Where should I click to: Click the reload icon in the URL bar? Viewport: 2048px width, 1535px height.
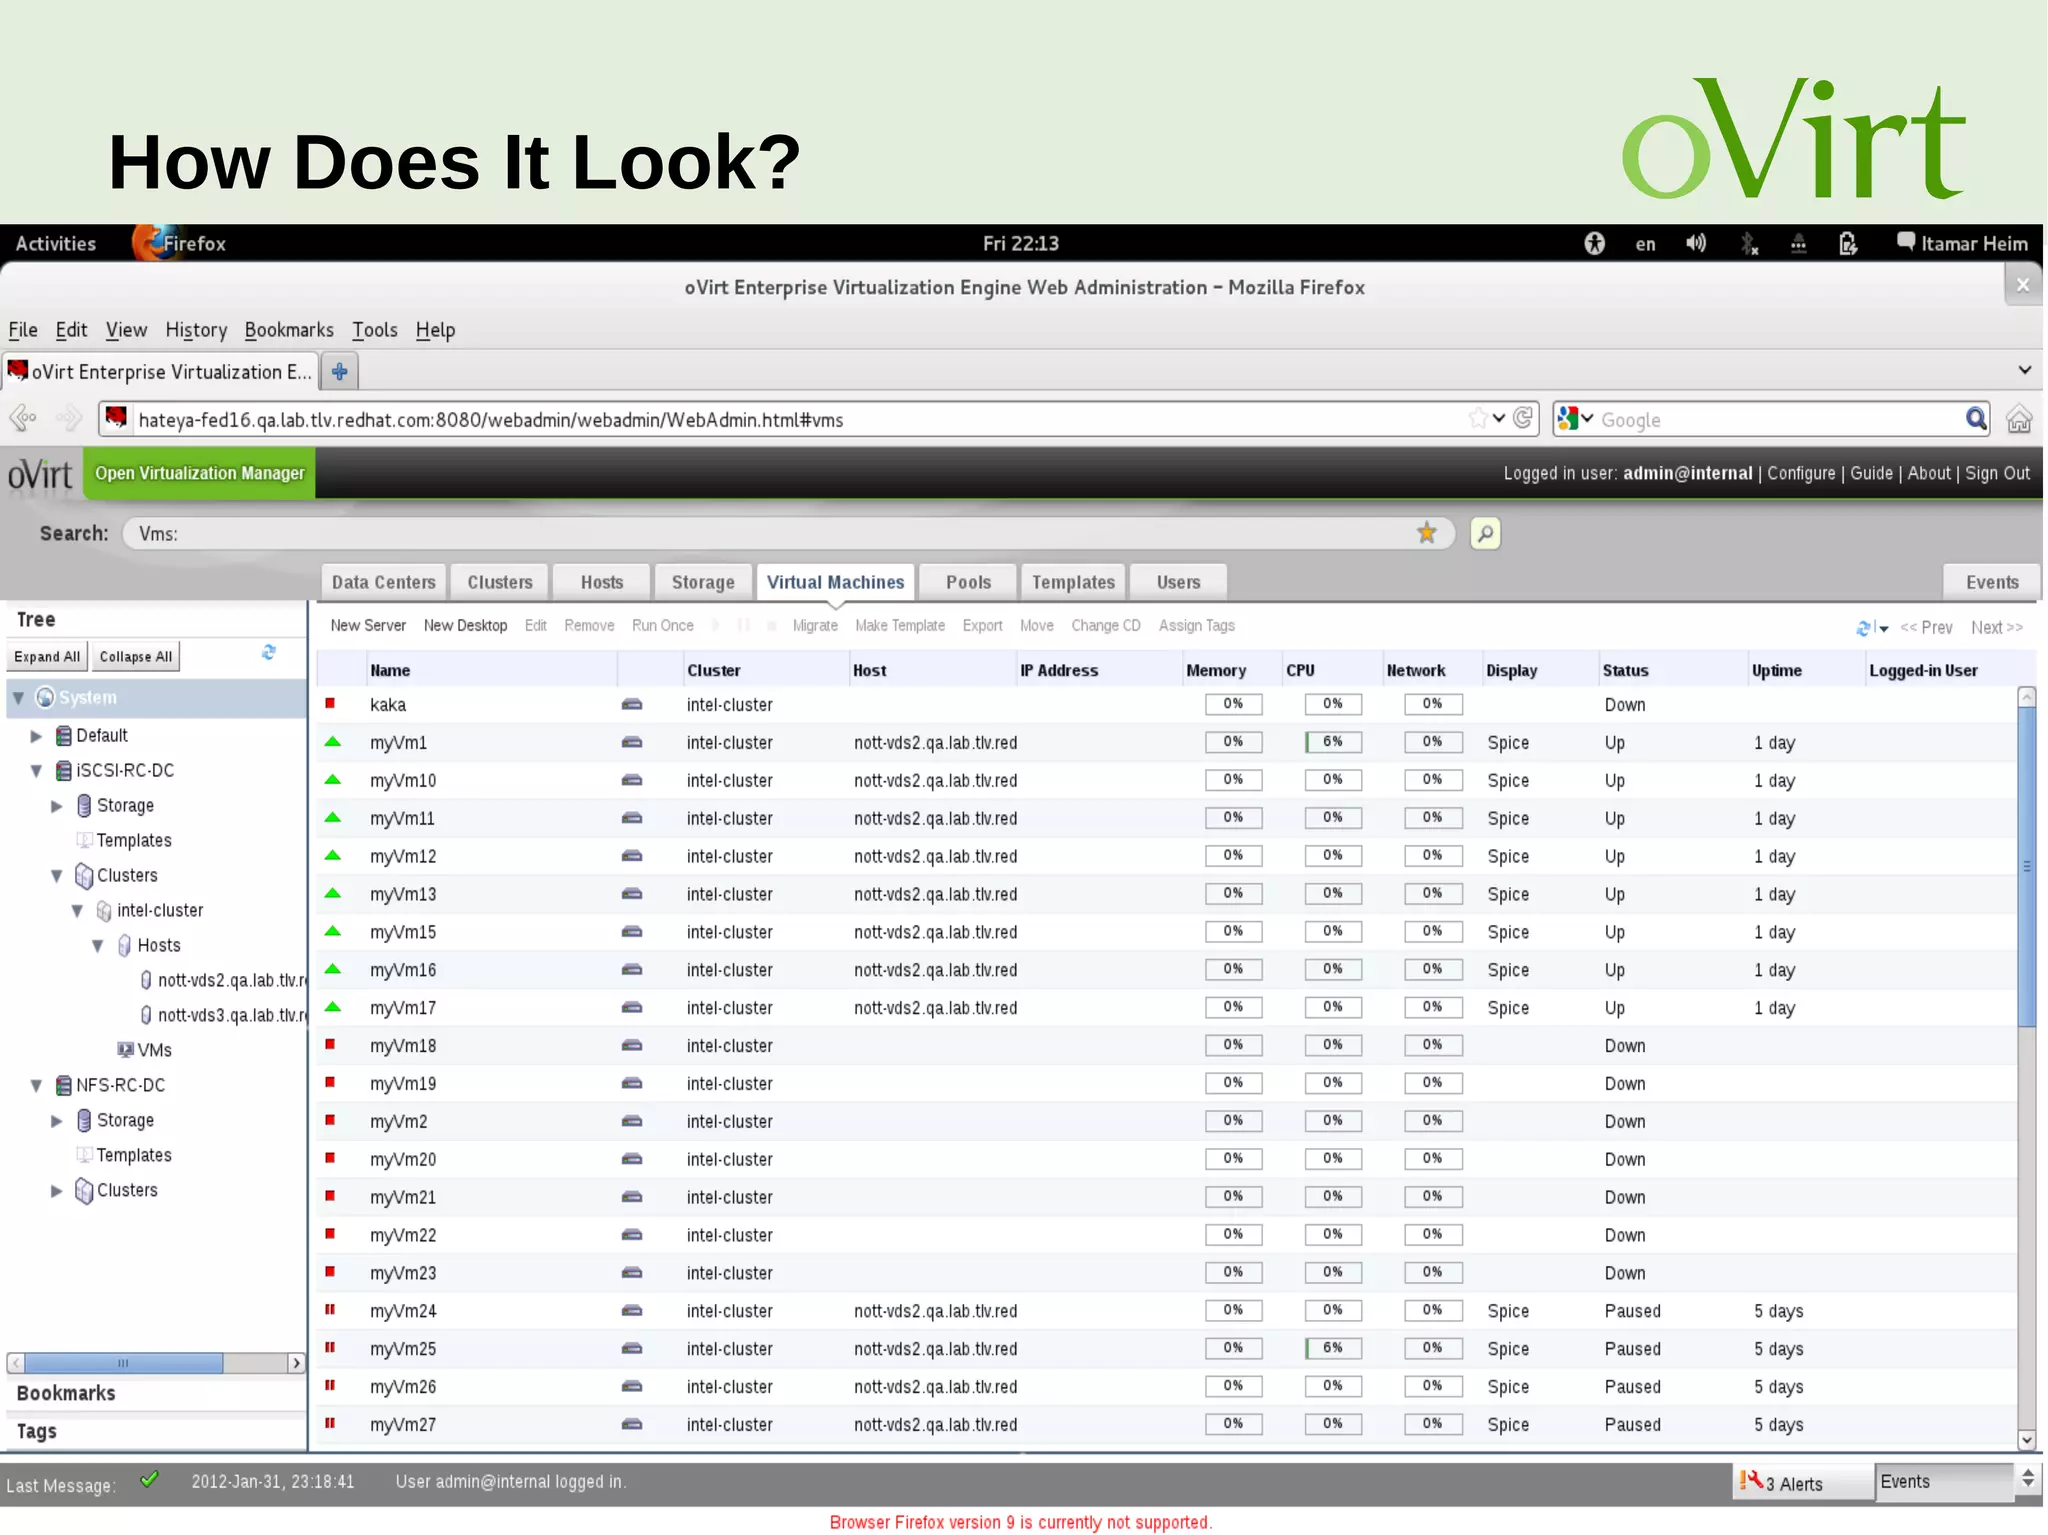click(x=1523, y=419)
